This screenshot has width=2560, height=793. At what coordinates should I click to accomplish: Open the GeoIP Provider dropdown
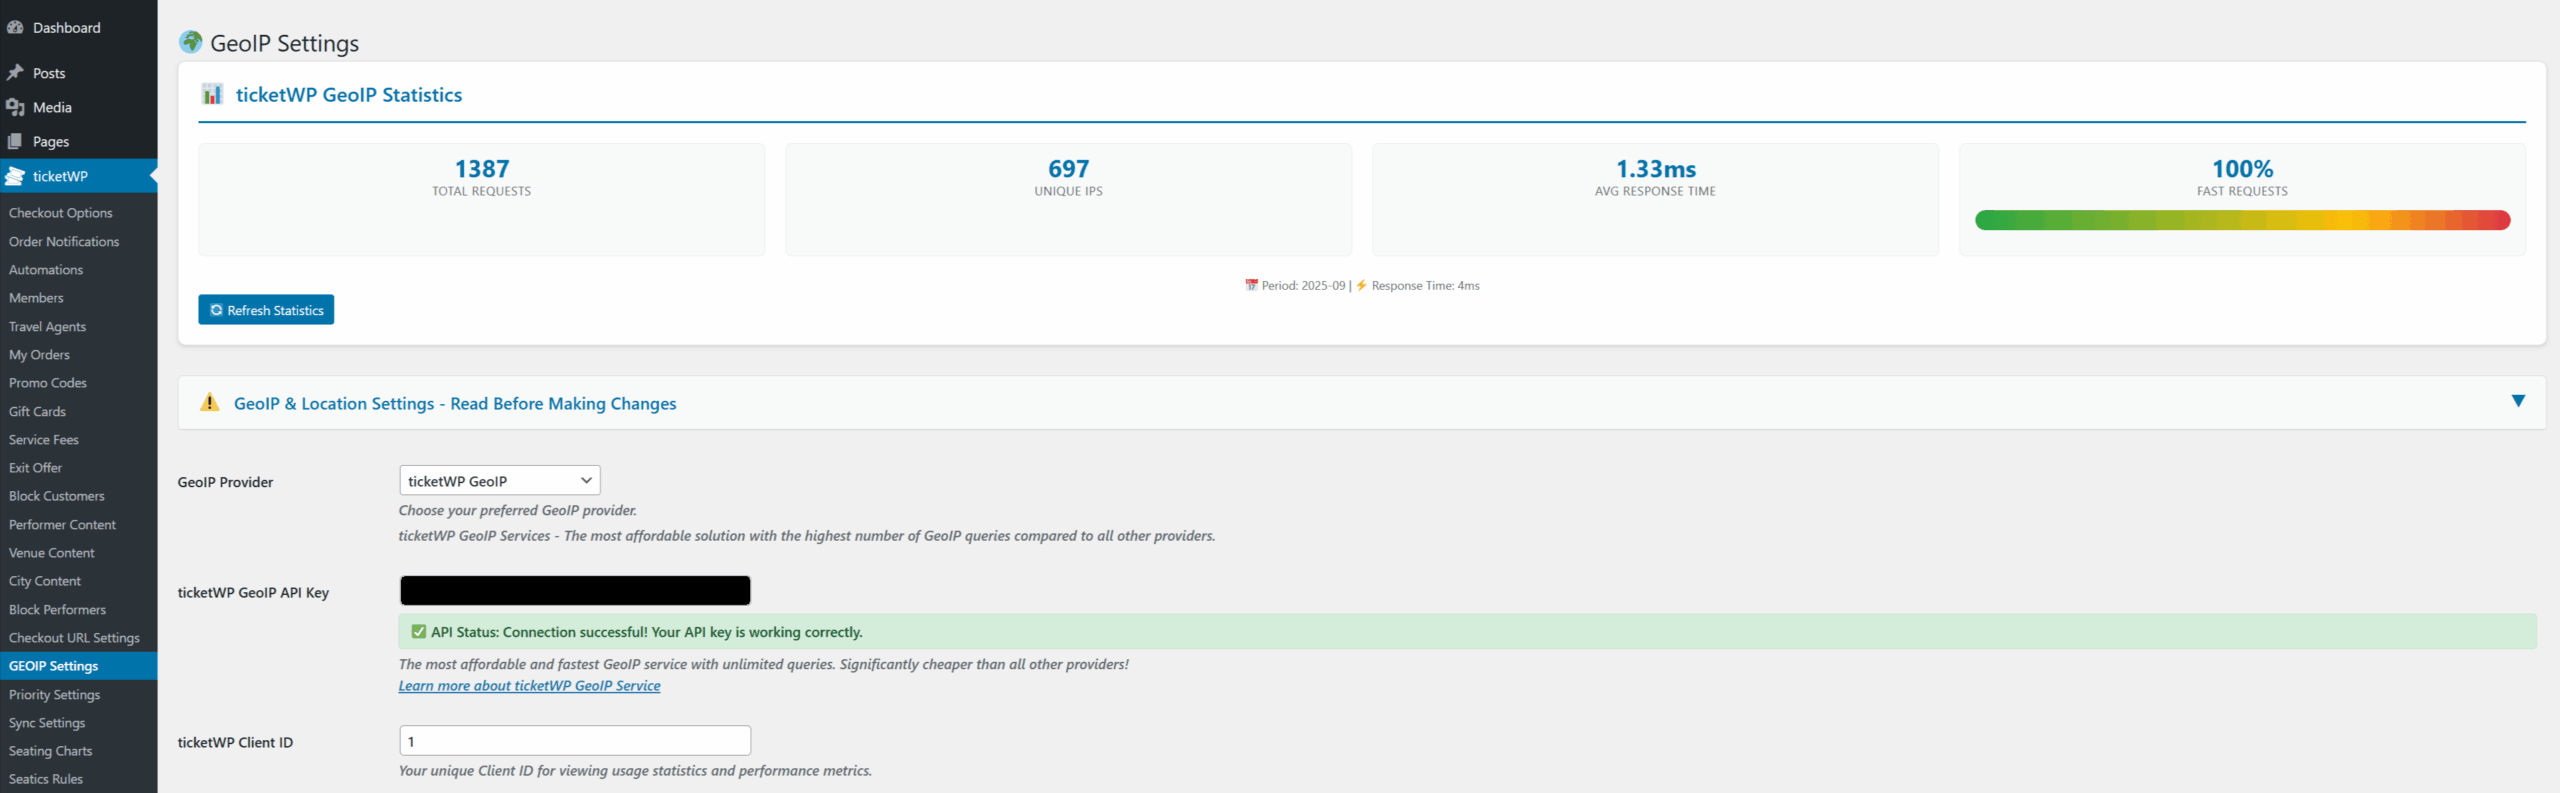(x=500, y=480)
